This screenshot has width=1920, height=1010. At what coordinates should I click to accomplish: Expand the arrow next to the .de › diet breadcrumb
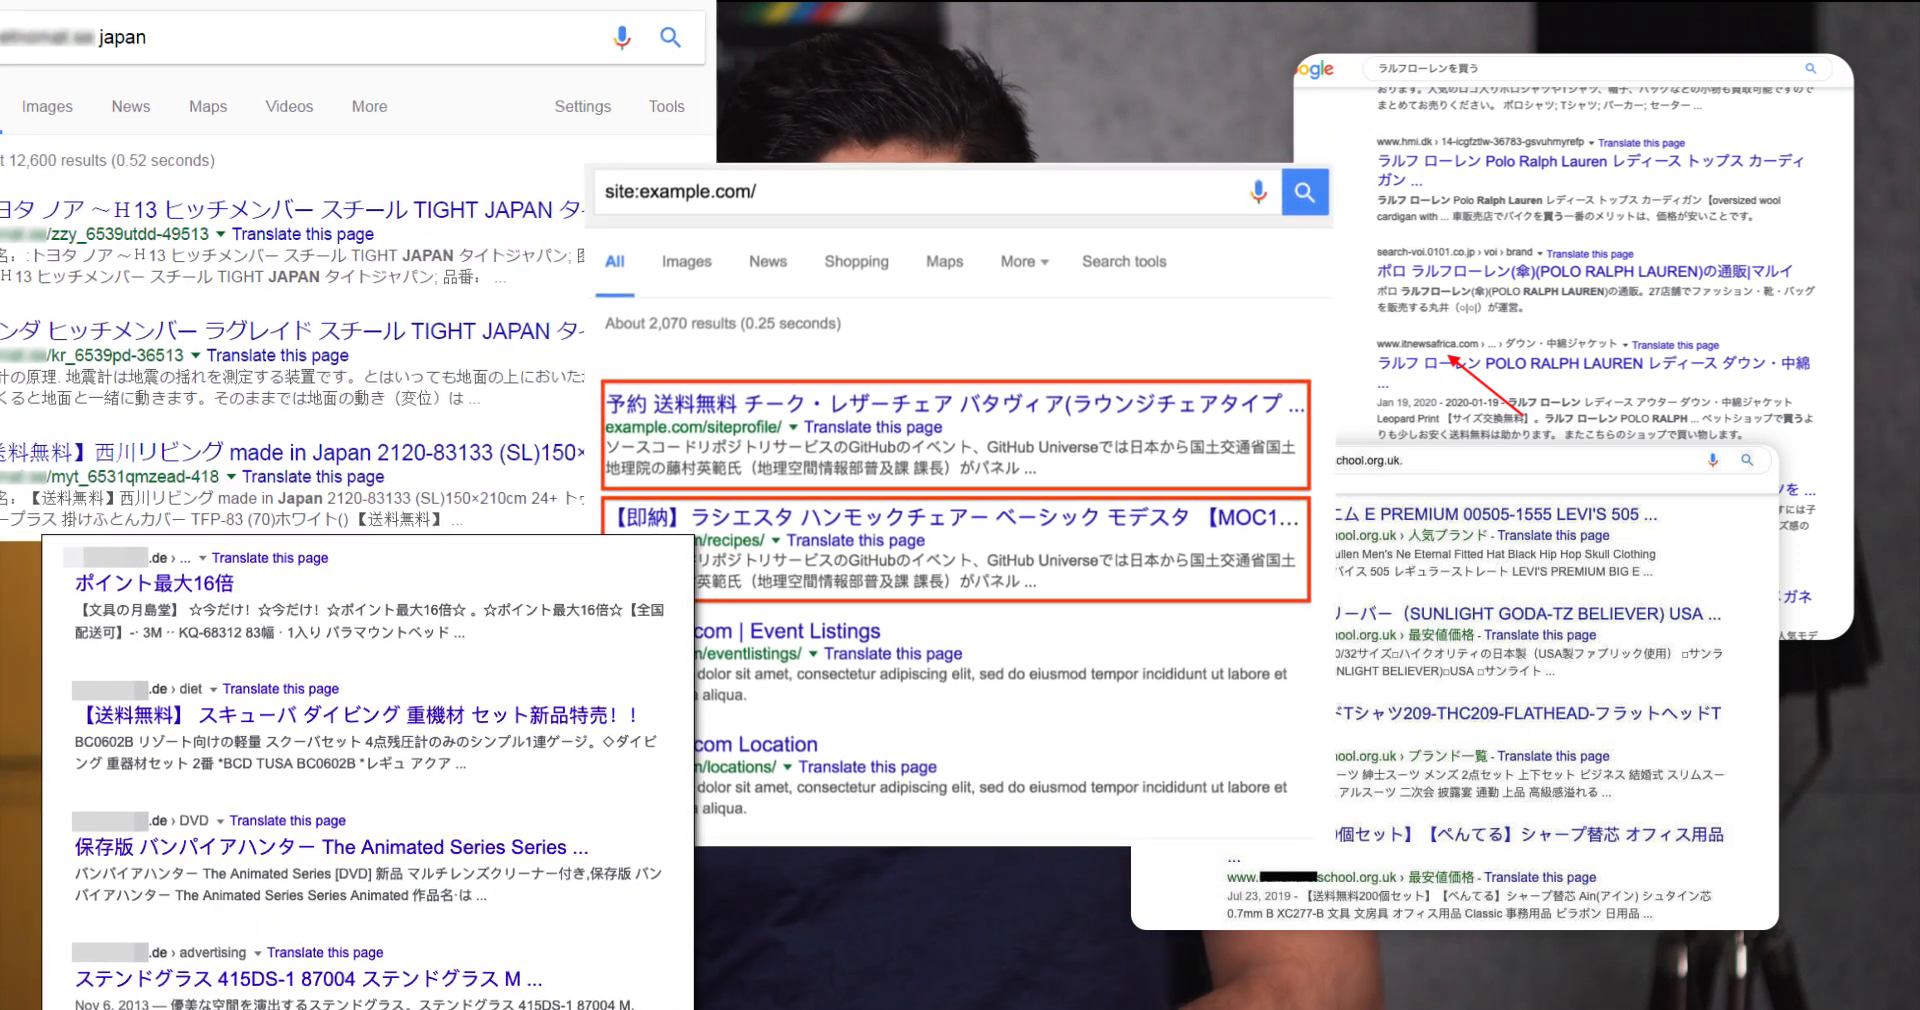213,689
